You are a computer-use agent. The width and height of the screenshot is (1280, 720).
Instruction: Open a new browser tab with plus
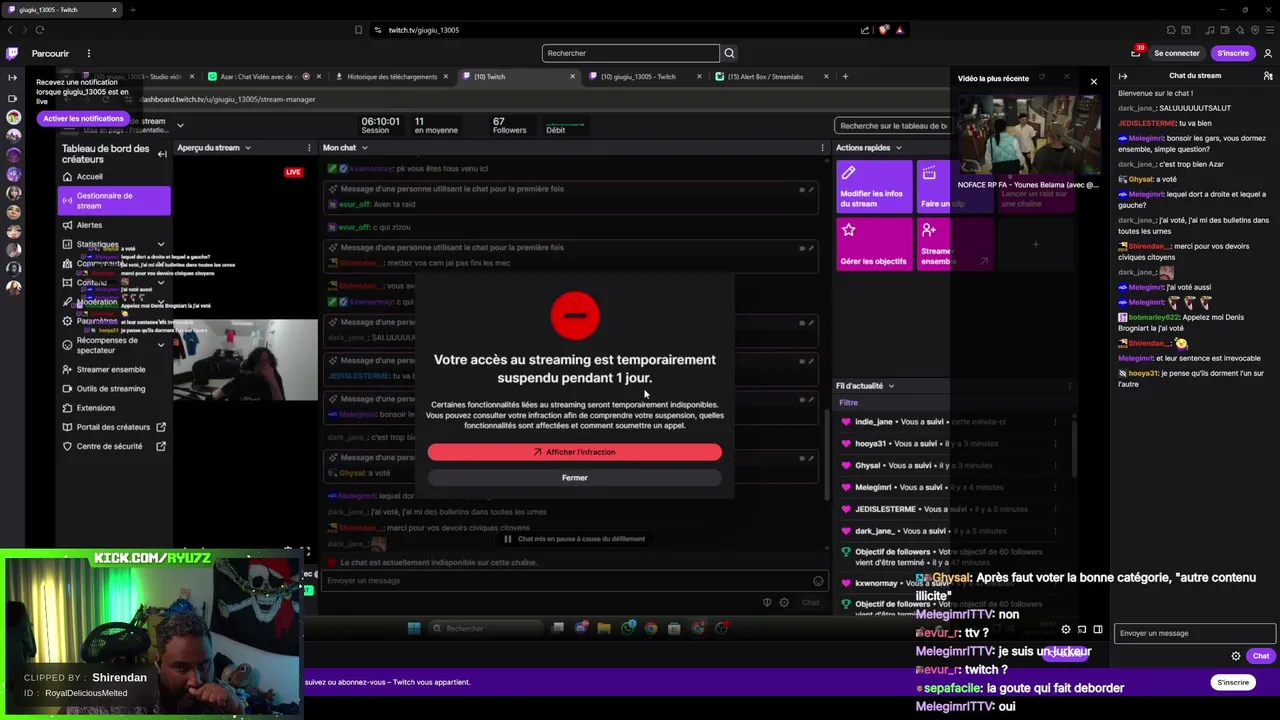click(132, 10)
